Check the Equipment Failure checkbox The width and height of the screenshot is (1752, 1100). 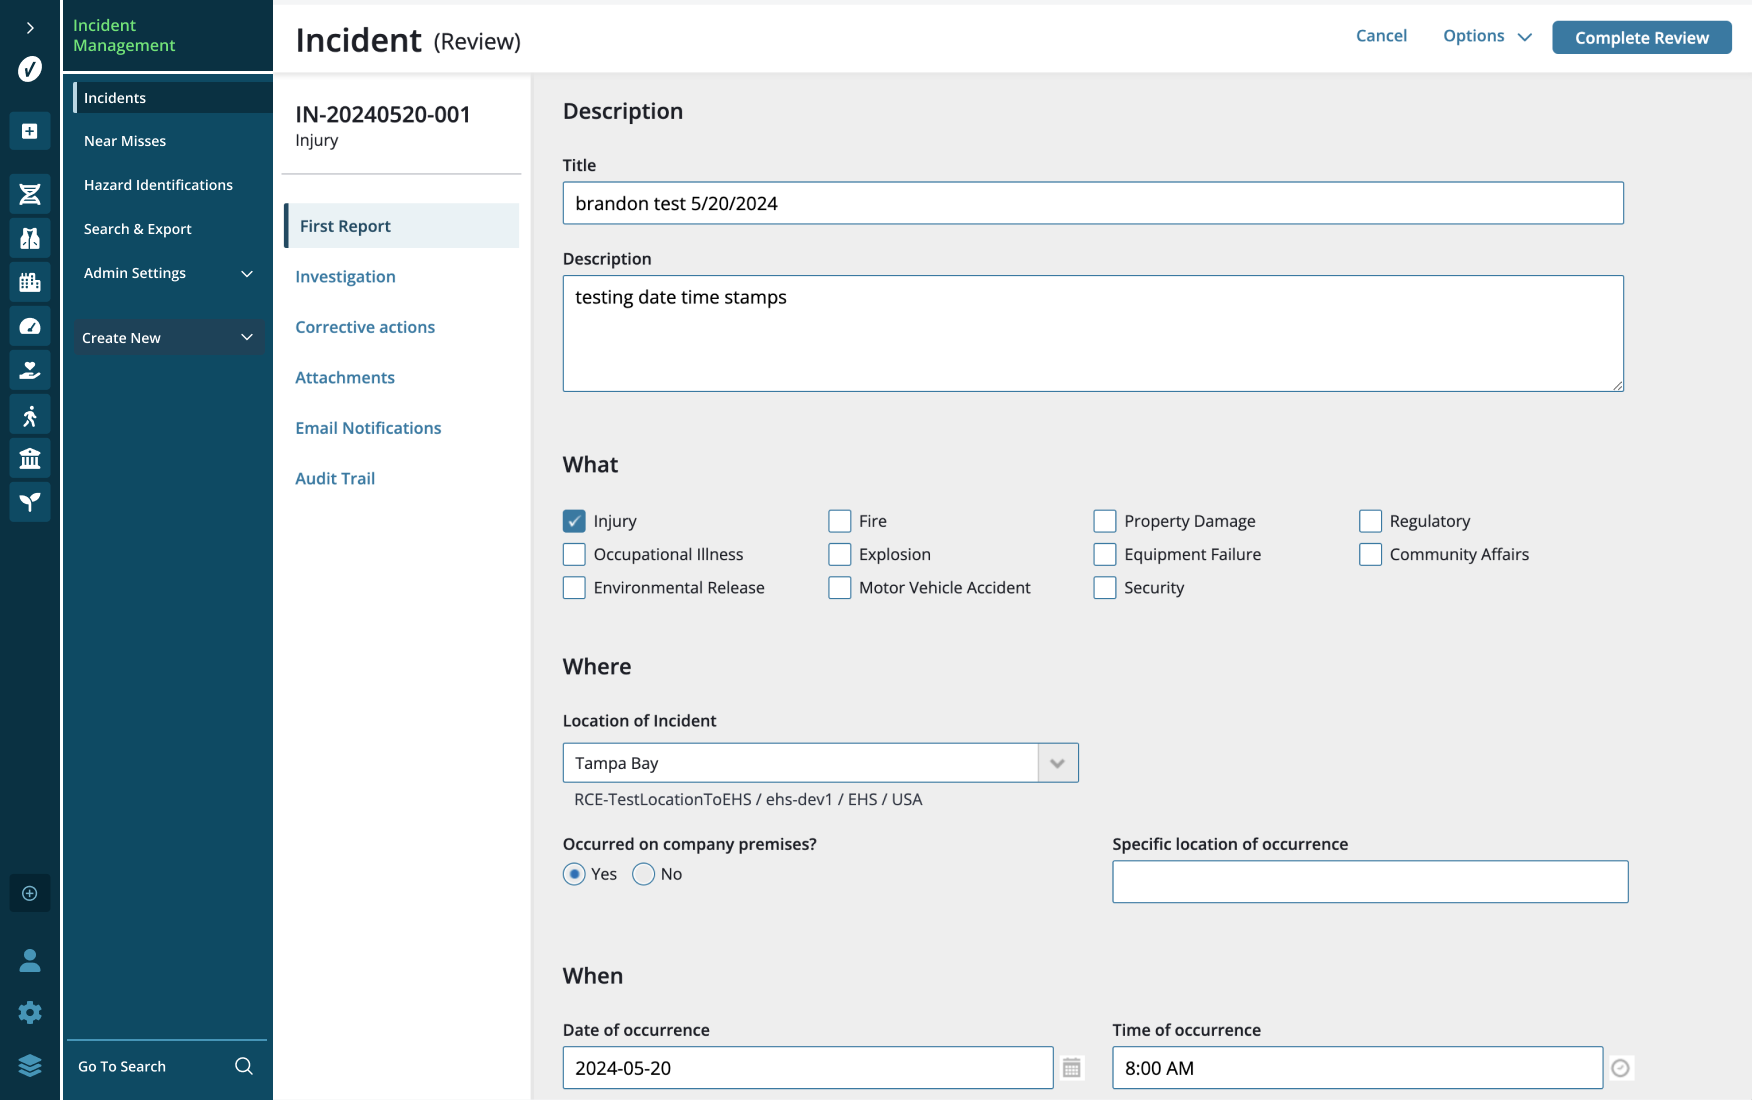1105,554
